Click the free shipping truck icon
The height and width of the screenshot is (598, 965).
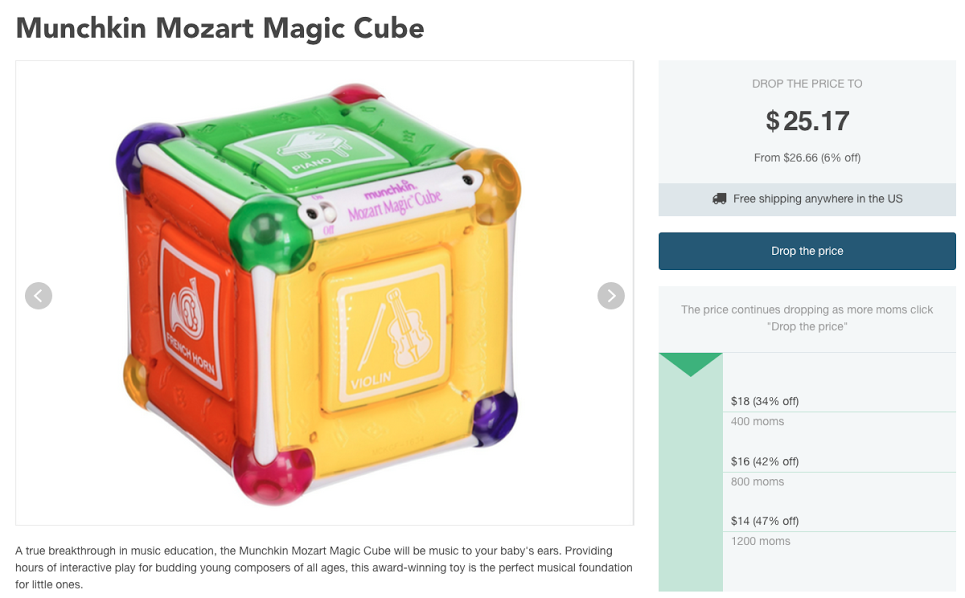pos(719,199)
